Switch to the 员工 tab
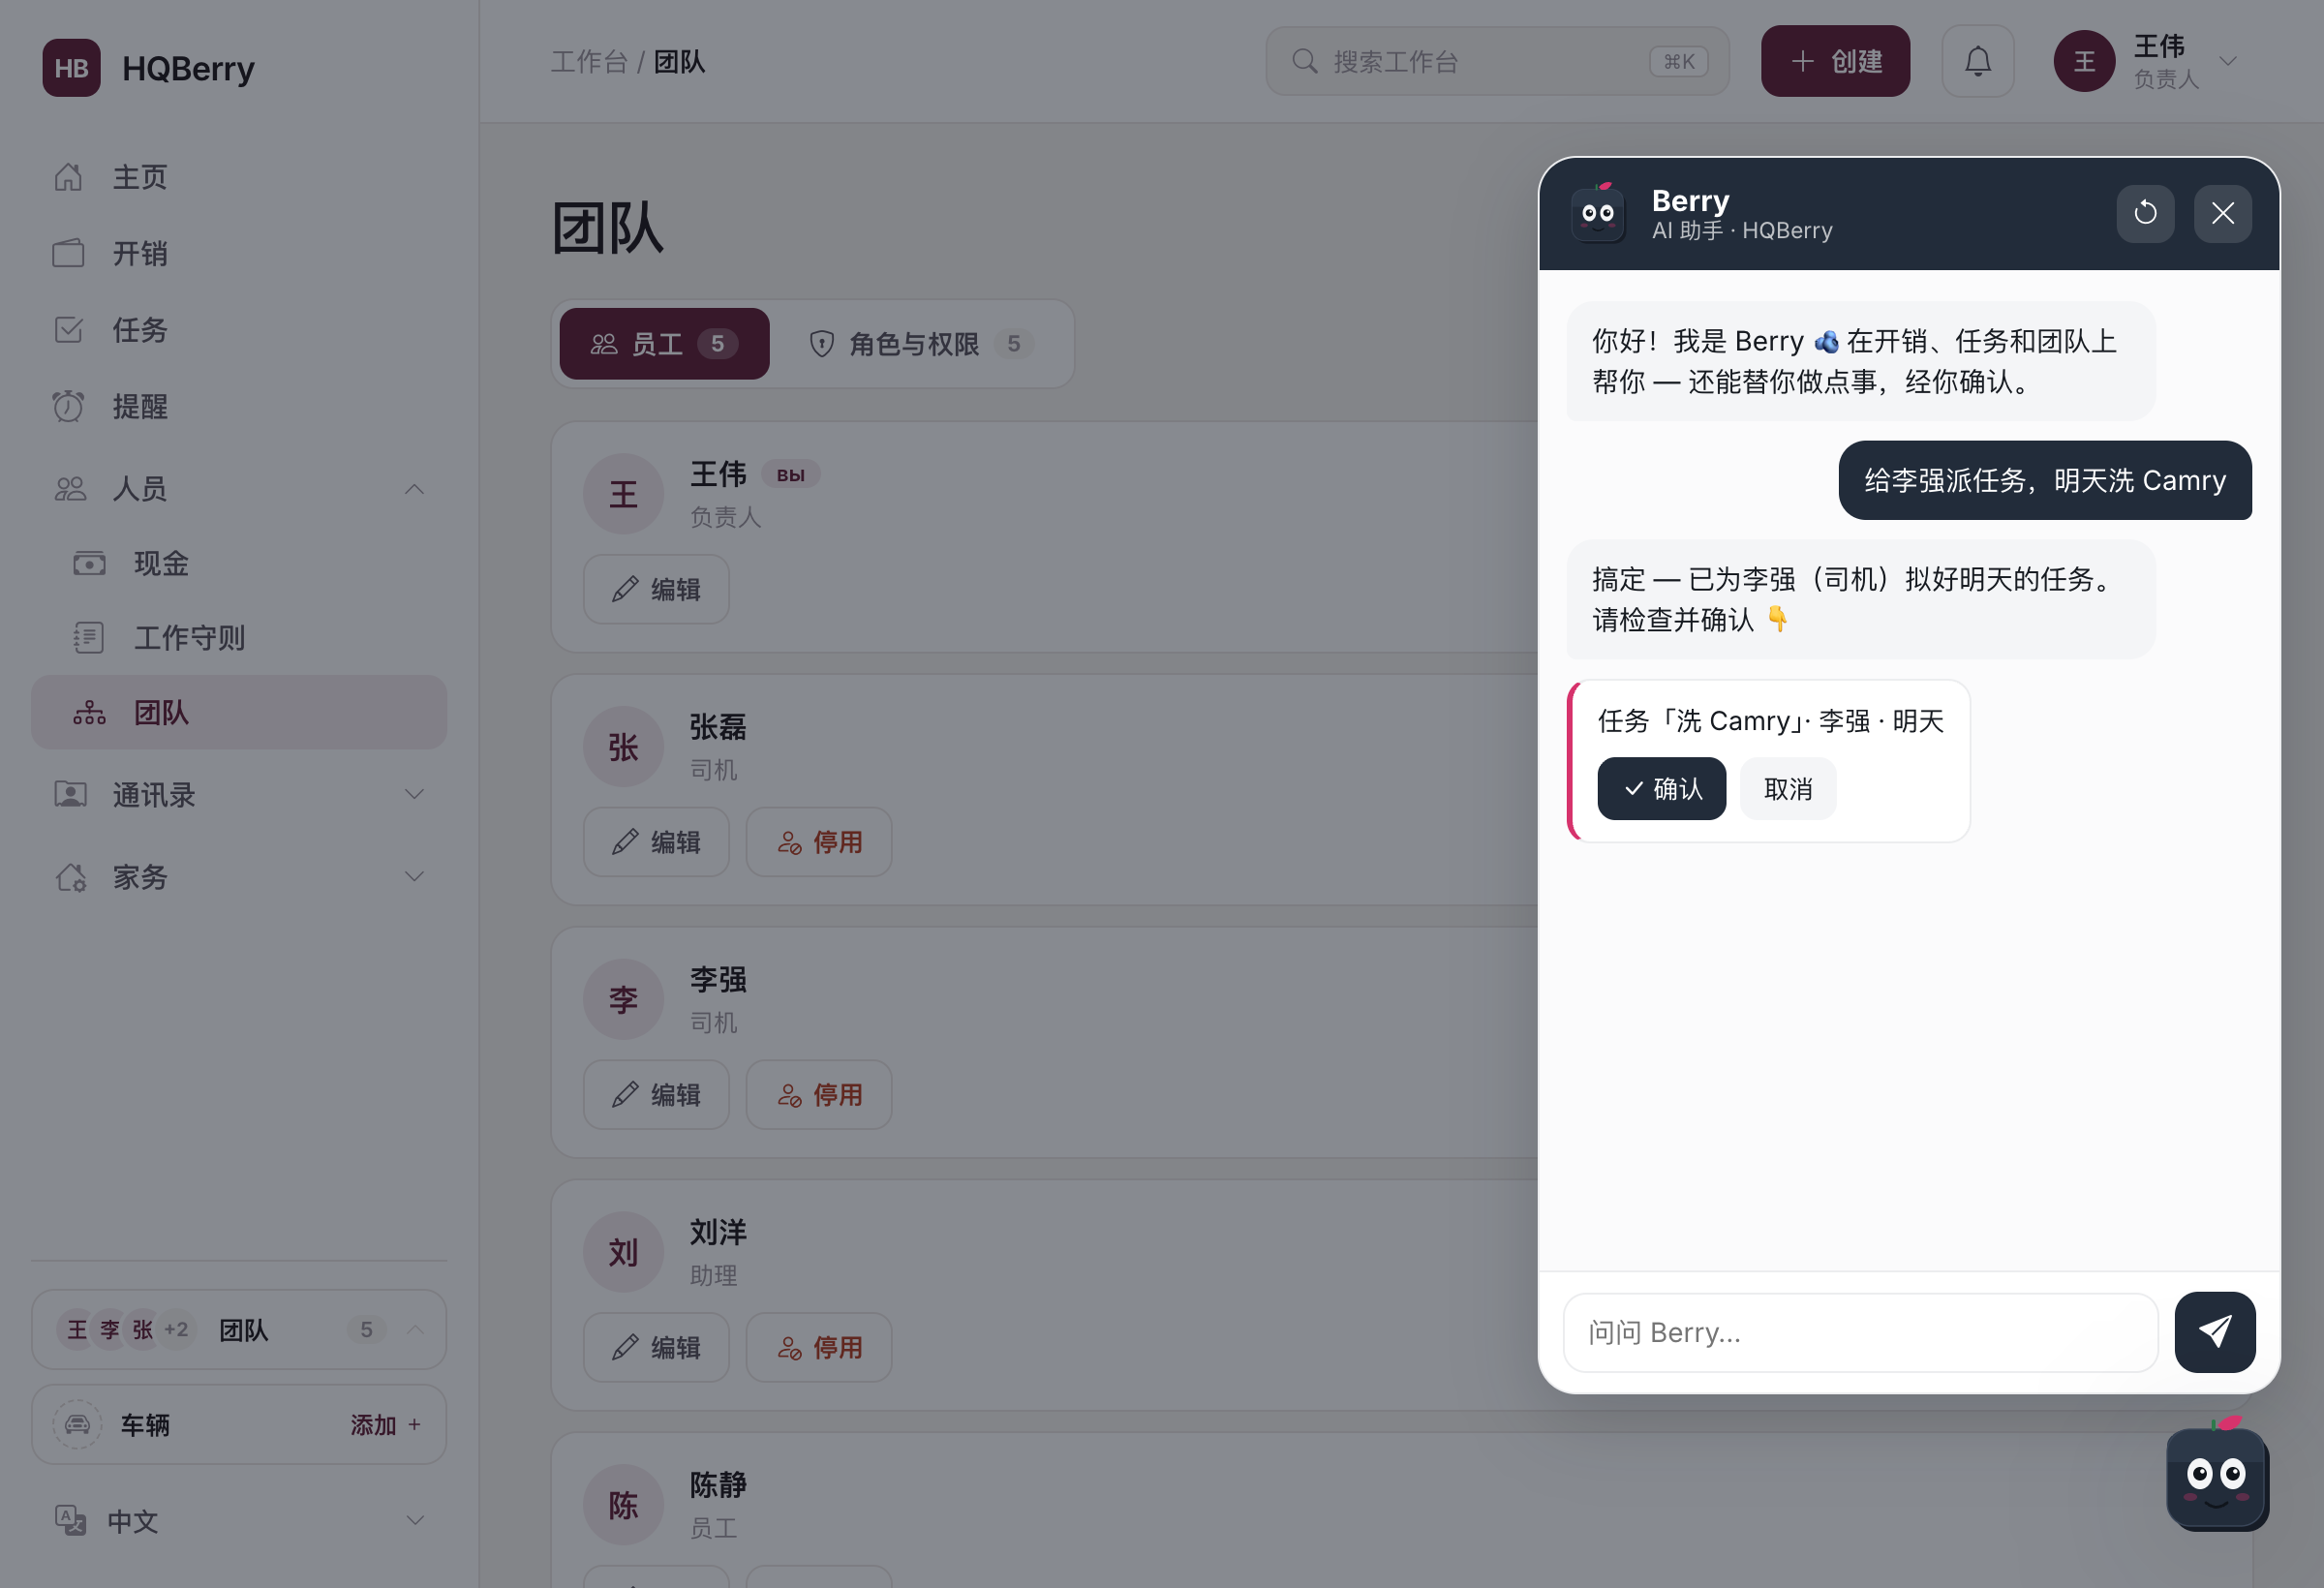 (664, 344)
